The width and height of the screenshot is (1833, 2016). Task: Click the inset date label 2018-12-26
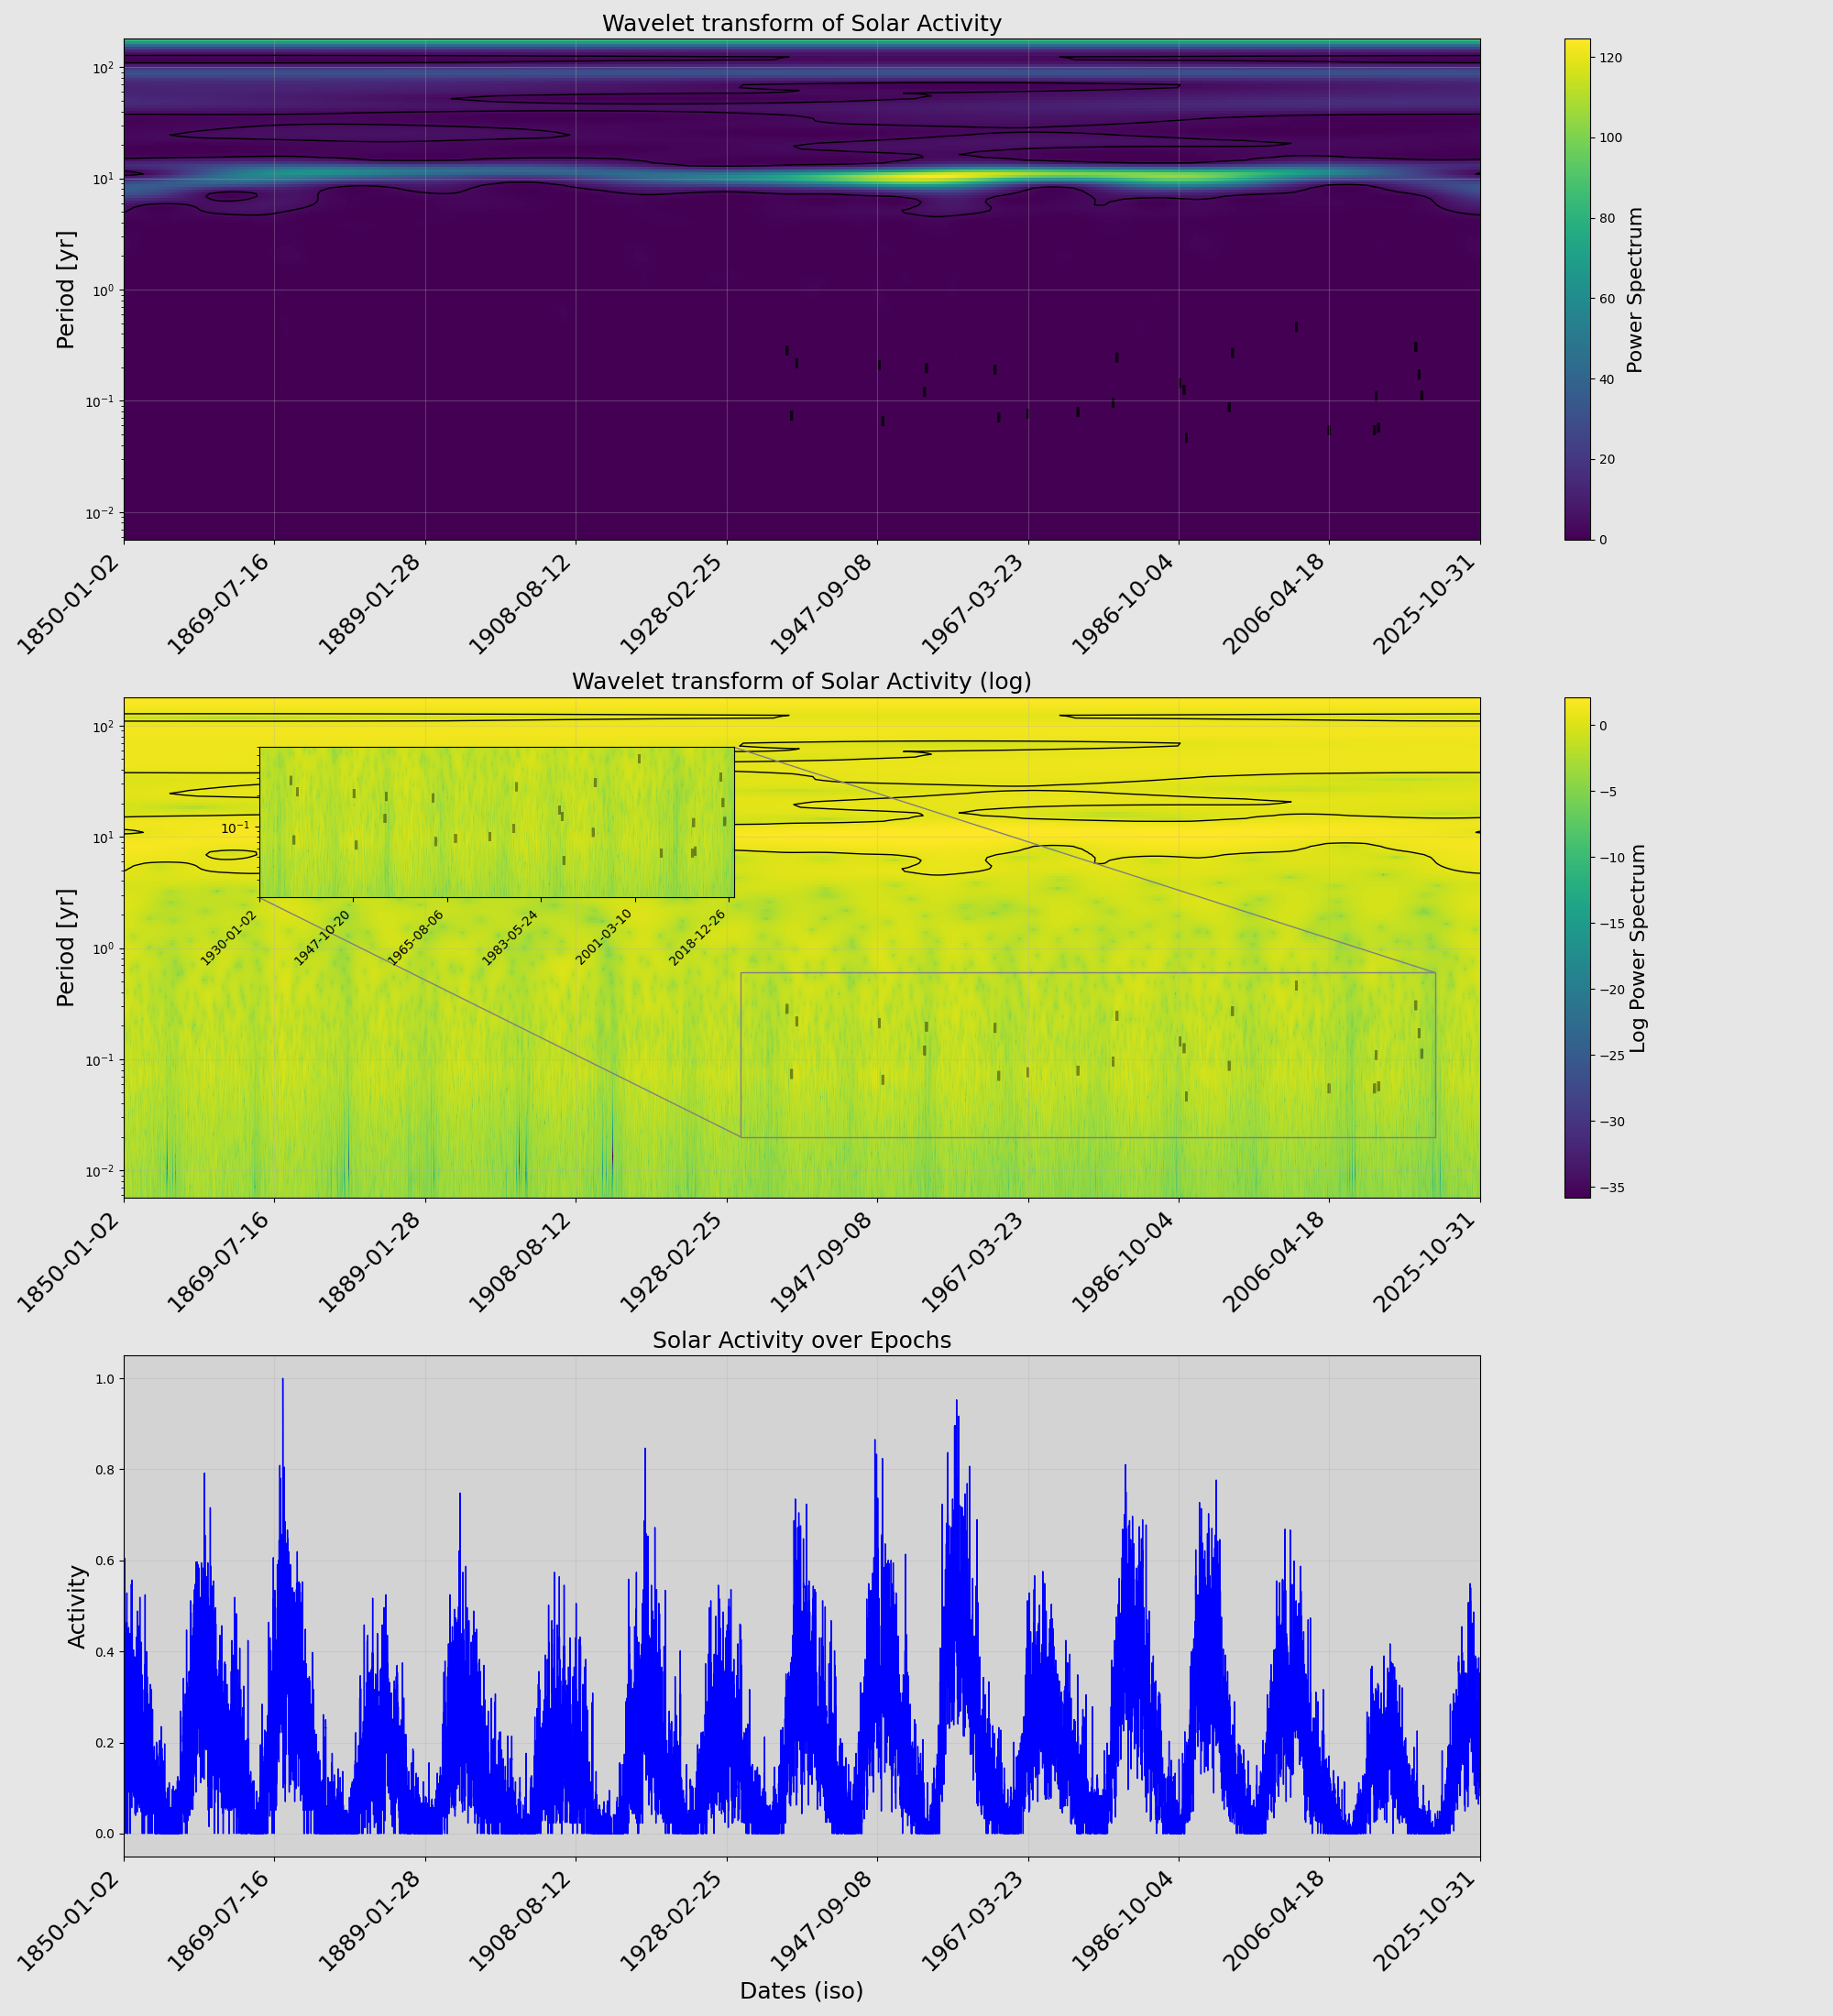tap(699, 937)
